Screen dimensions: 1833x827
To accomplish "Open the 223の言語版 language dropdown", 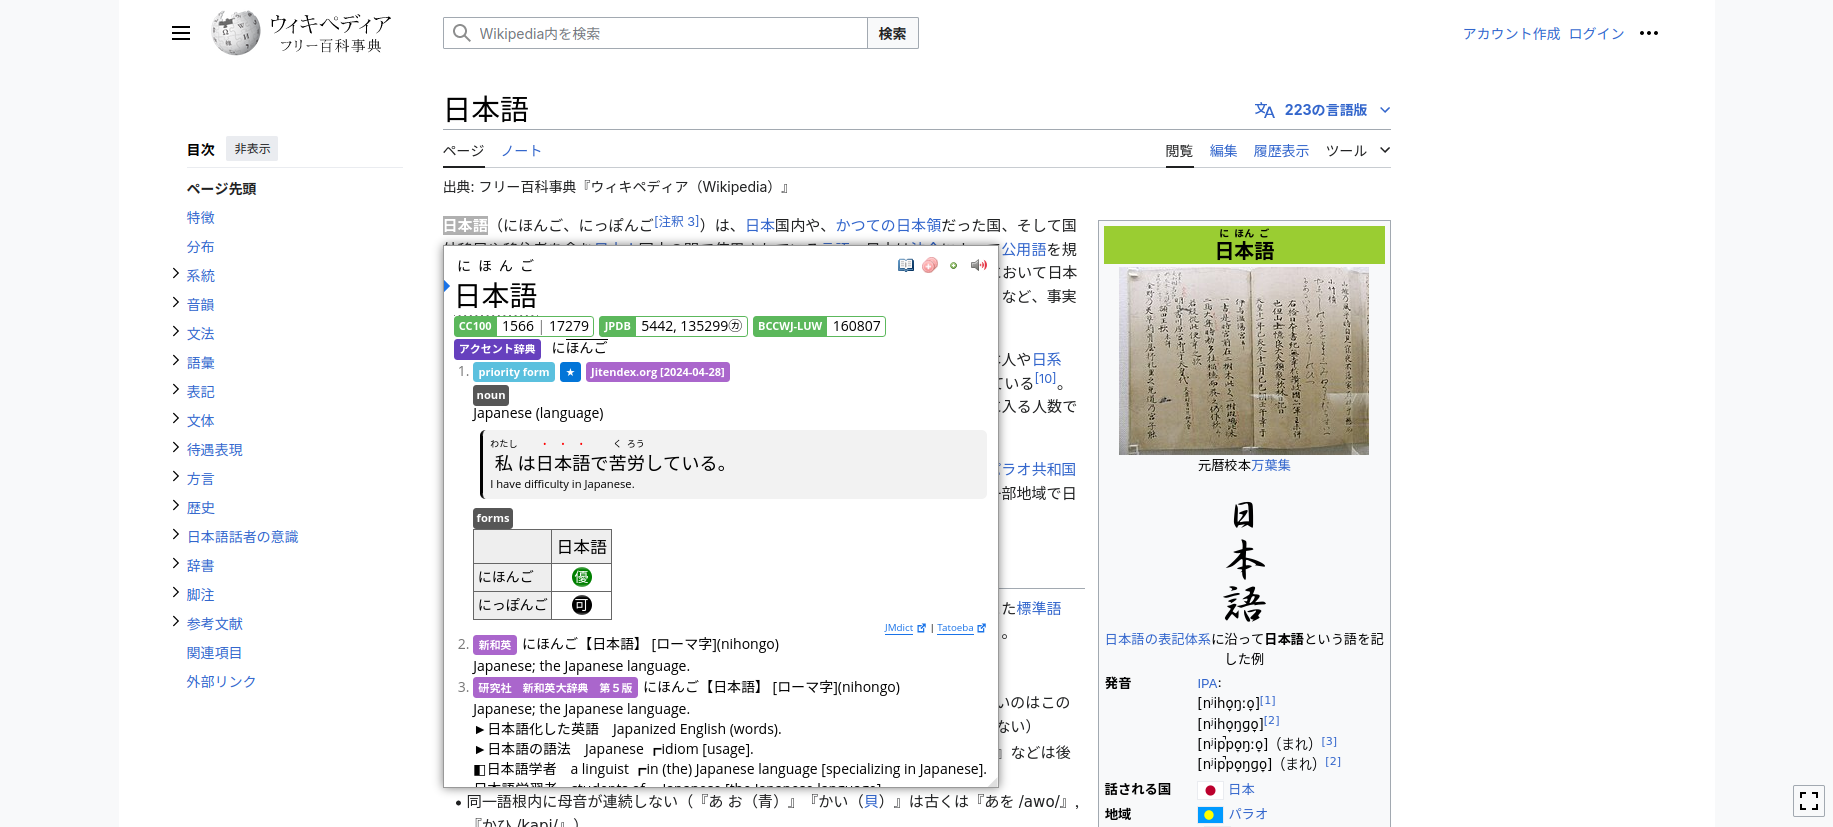I will pos(1323,110).
